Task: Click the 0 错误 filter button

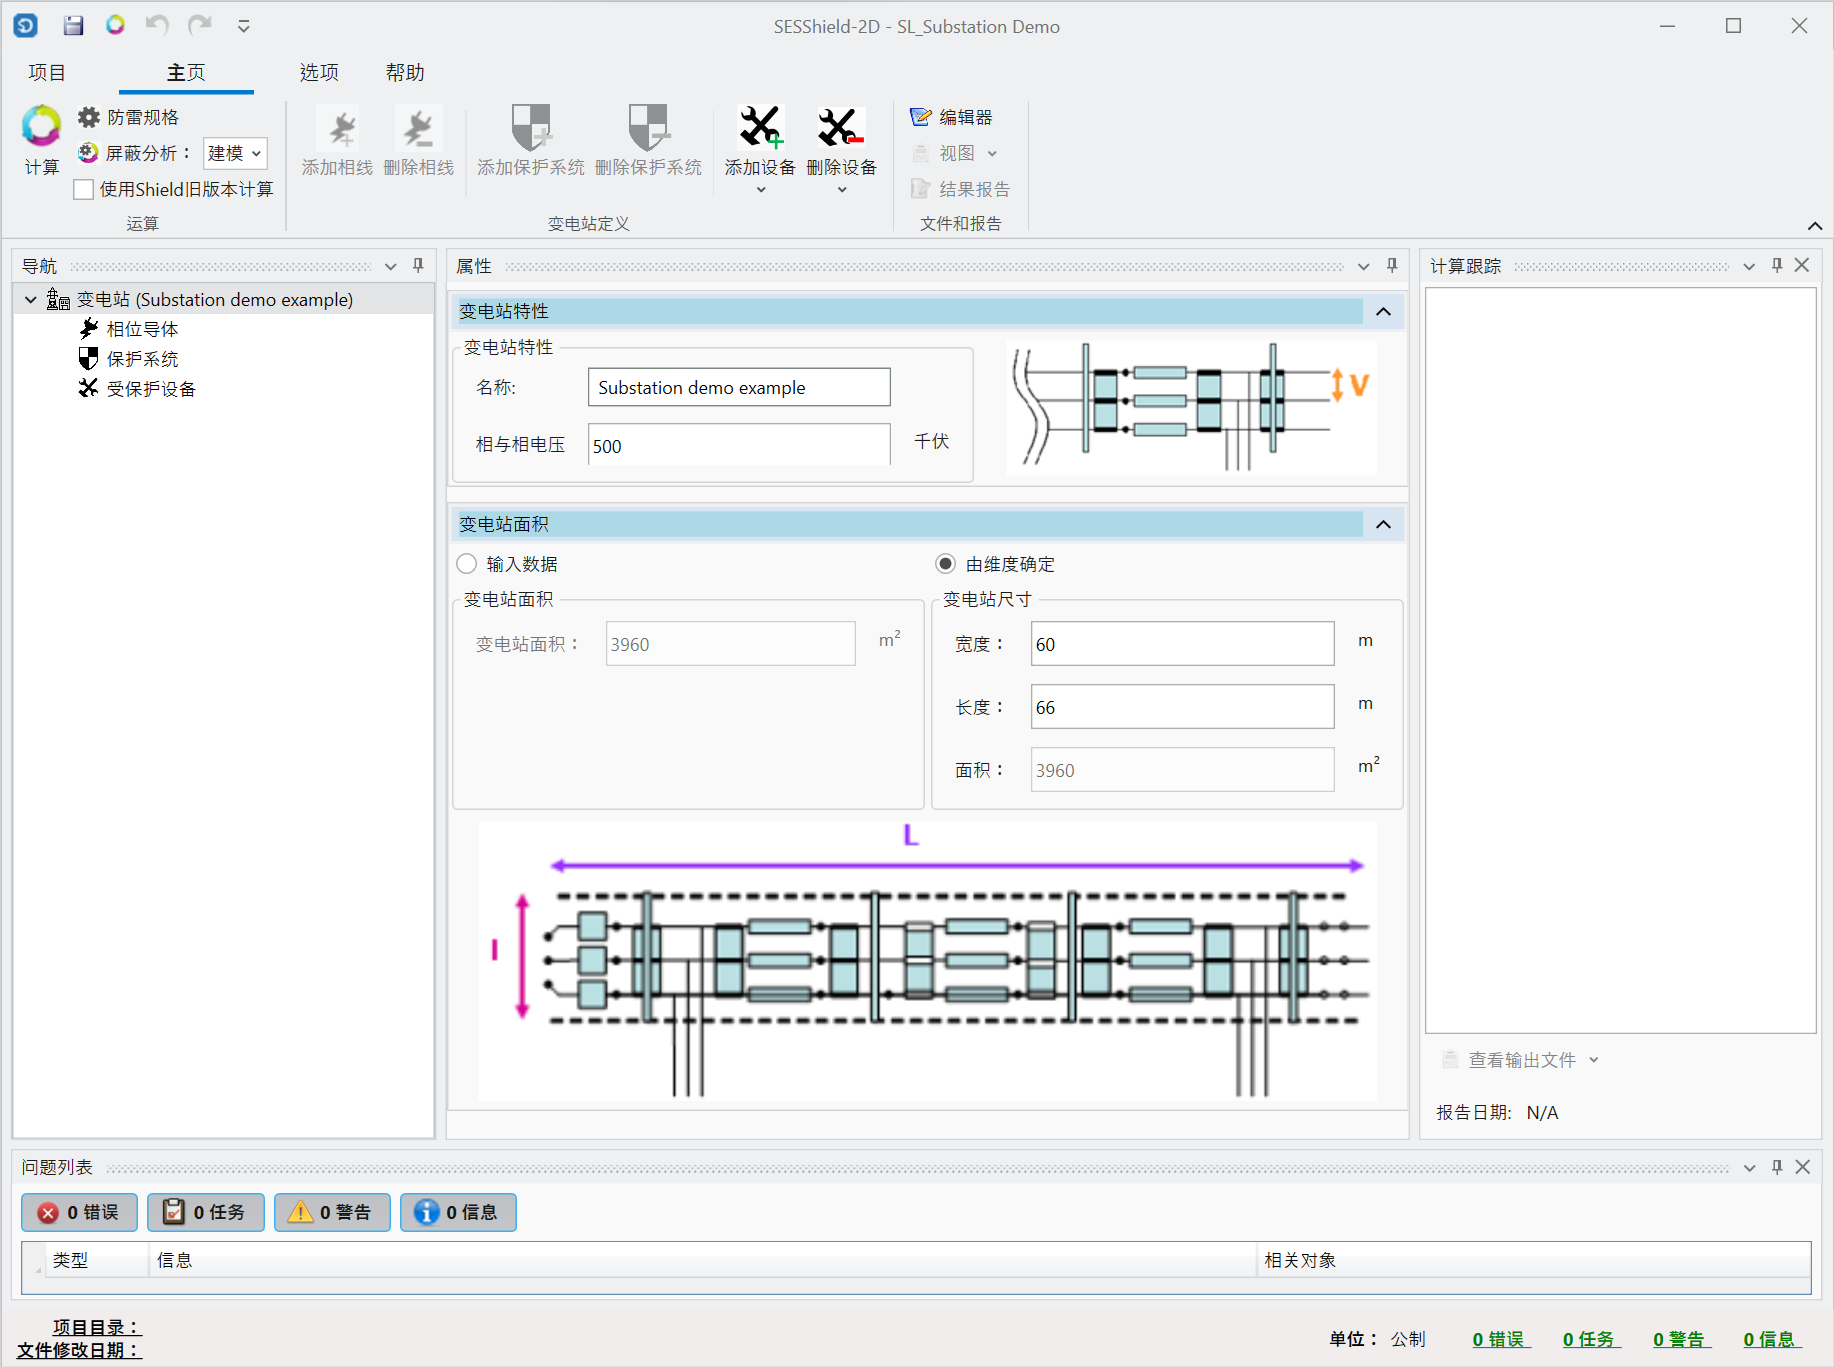Action: coord(79,1212)
